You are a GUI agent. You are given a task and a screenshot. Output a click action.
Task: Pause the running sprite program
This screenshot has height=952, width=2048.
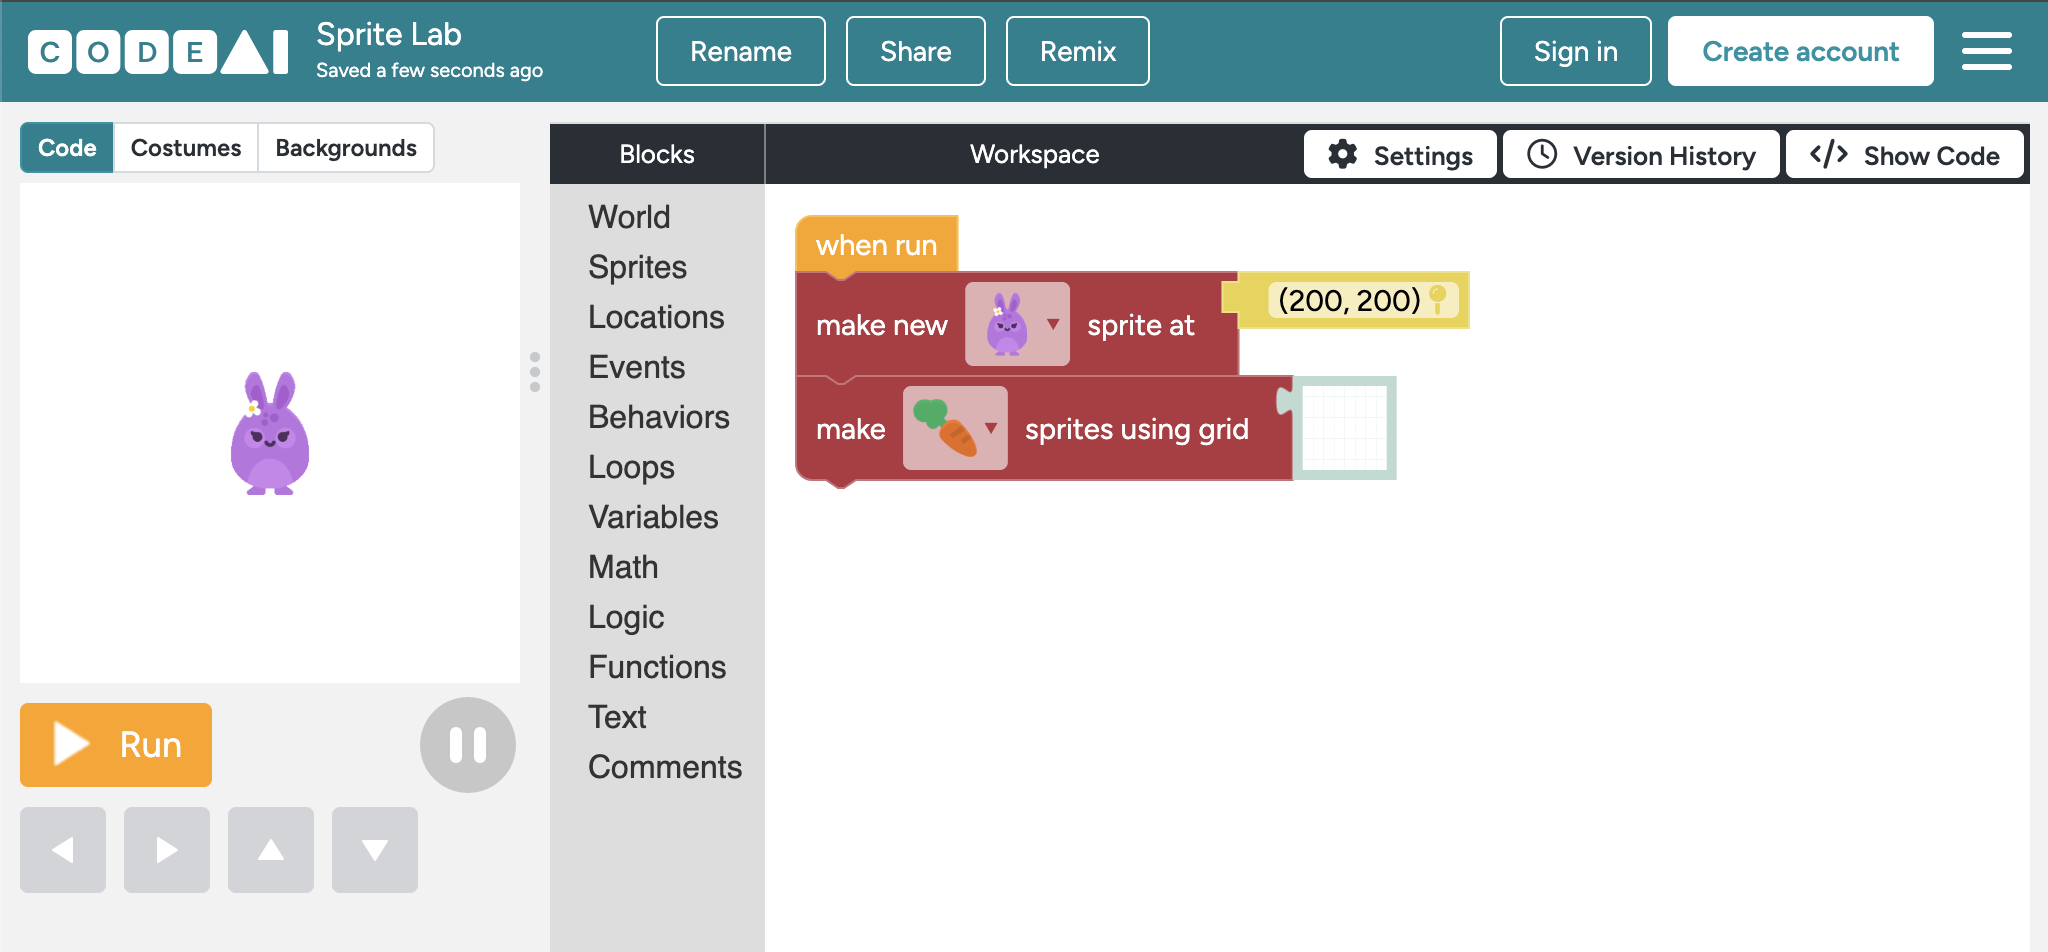467,745
